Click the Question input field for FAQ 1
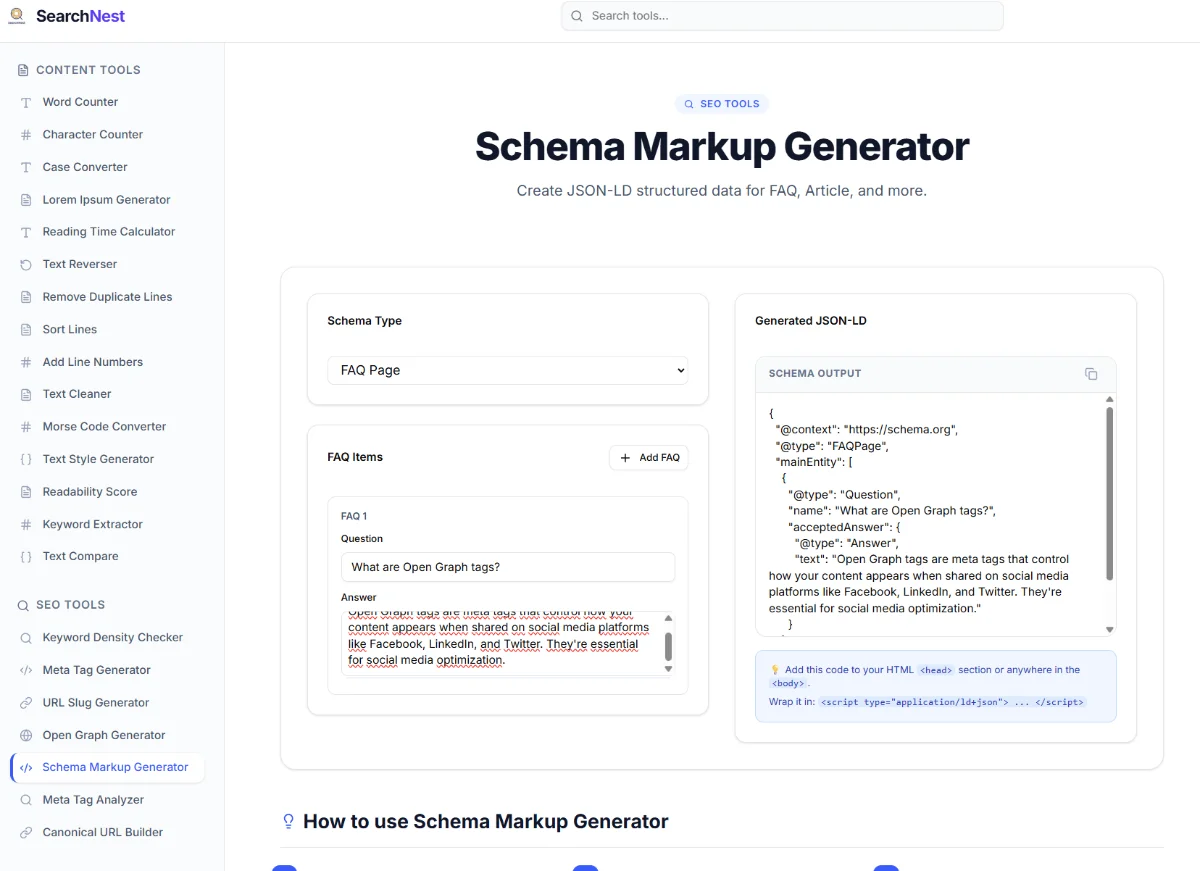 507,567
